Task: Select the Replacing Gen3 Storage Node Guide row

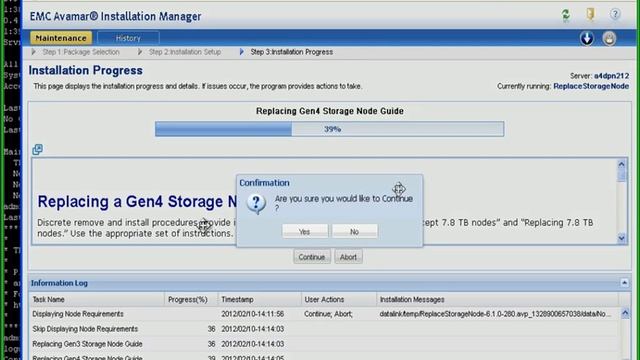Action: coord(324,344)
